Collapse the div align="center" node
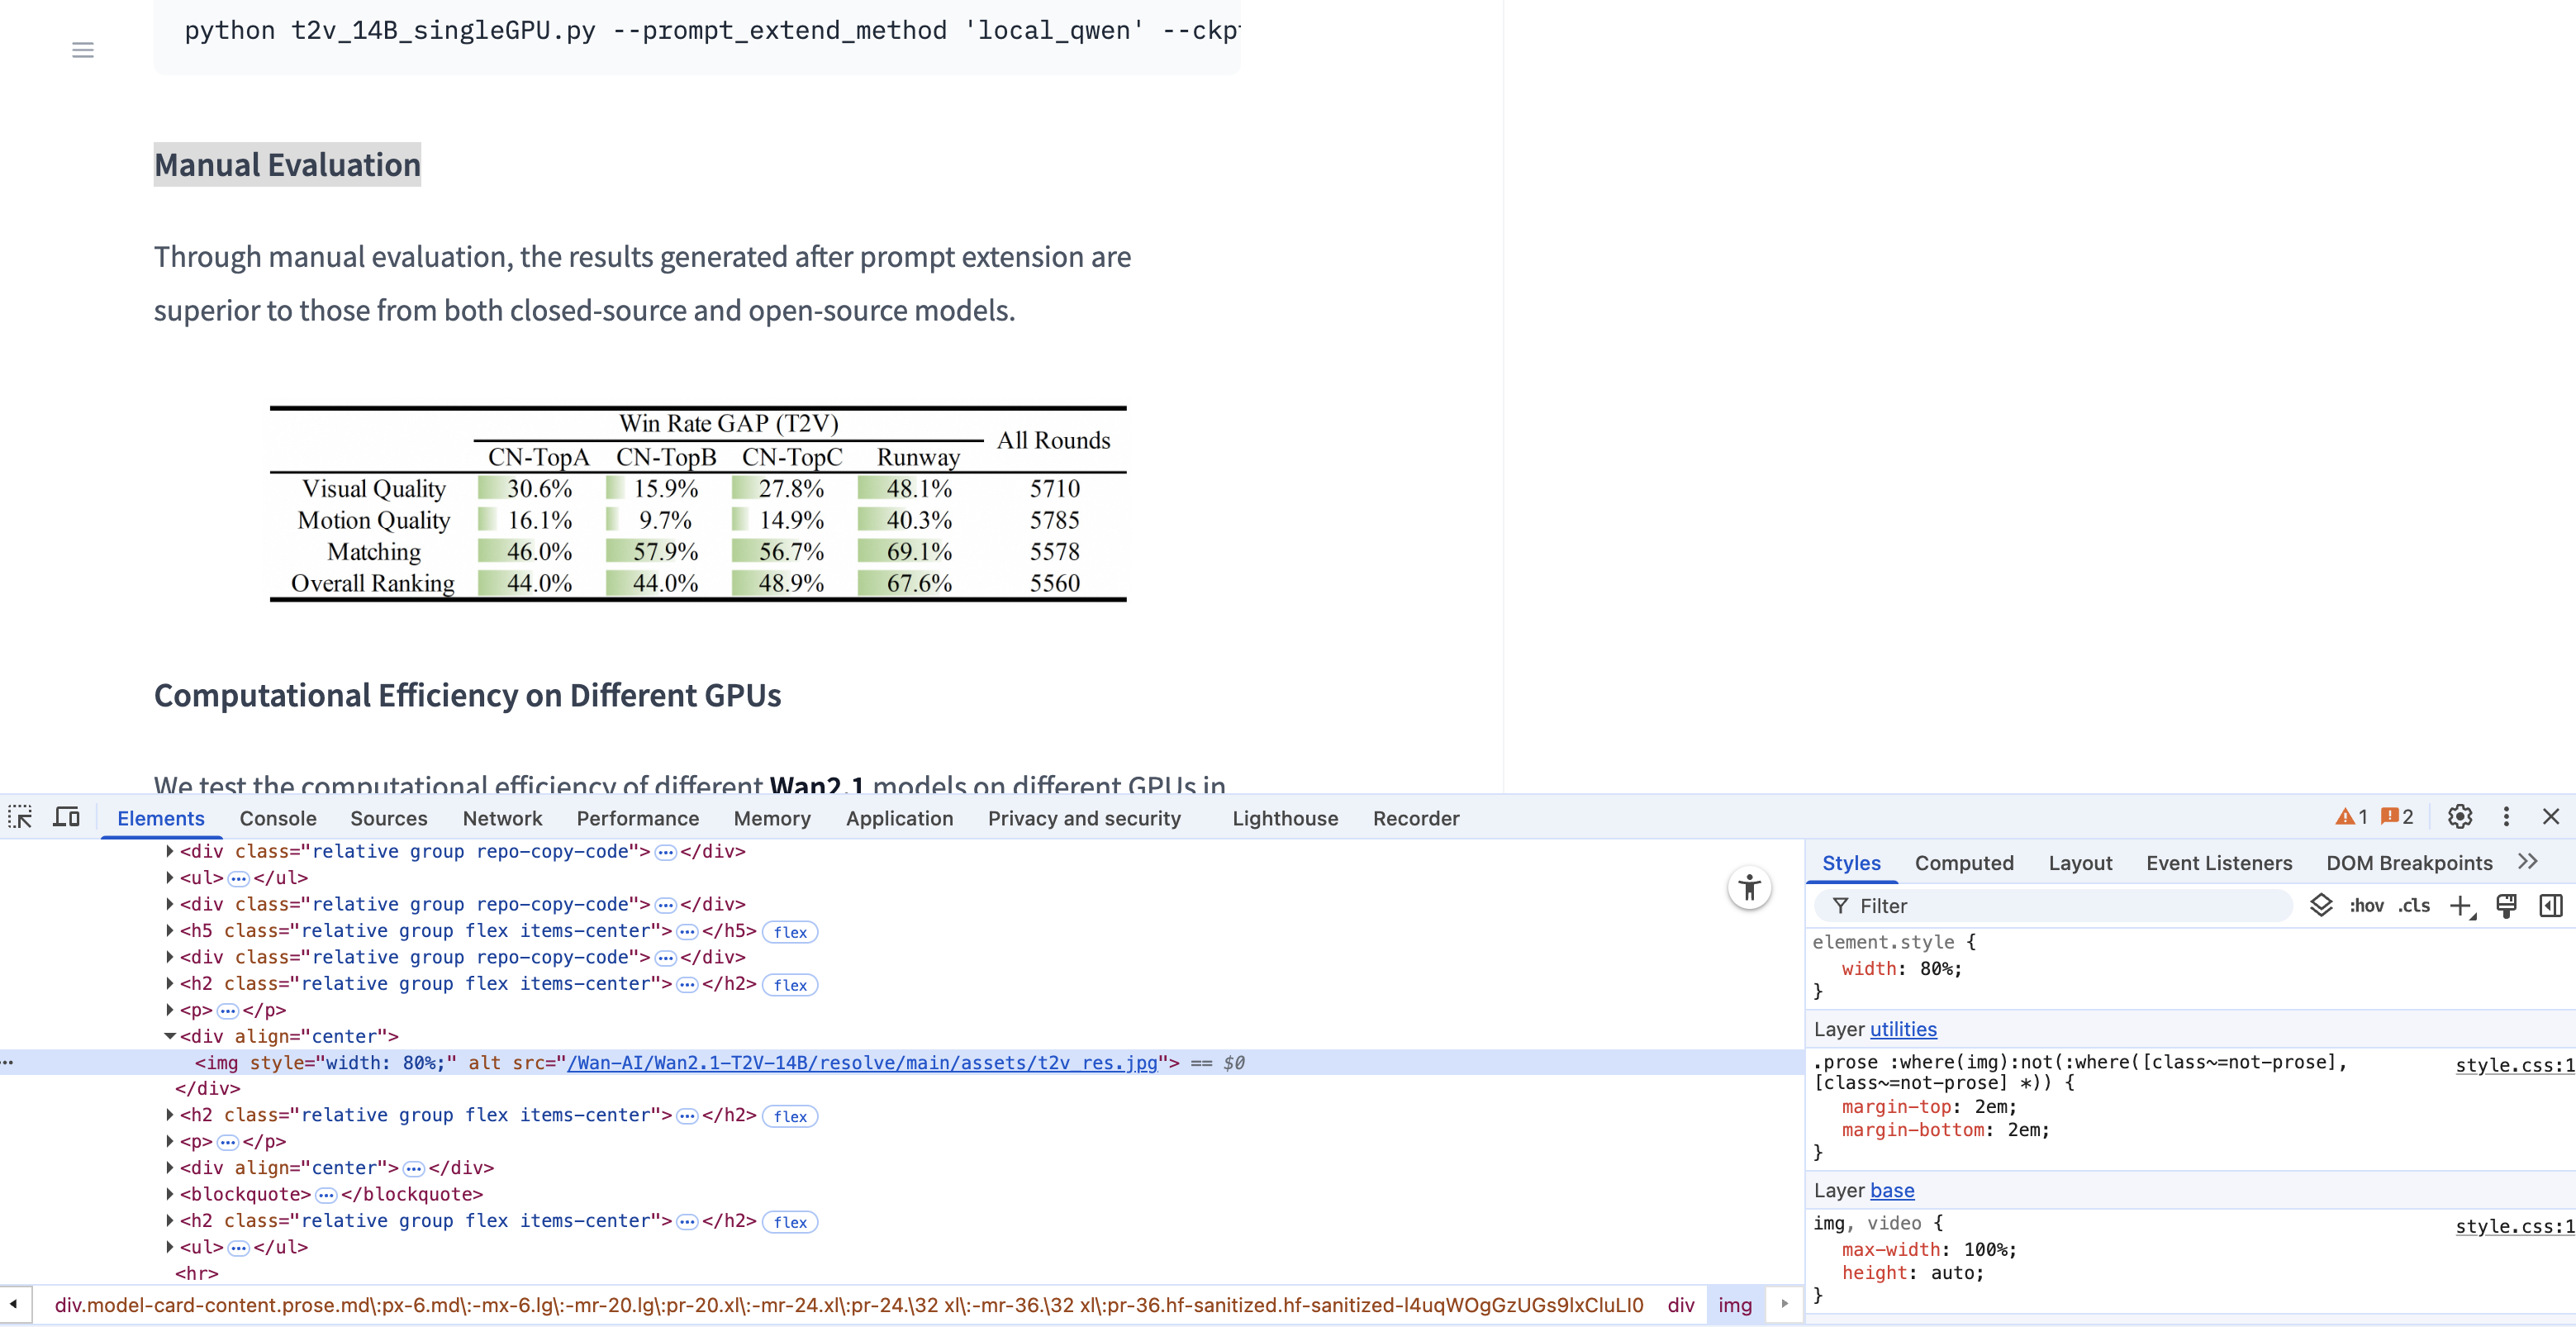This screenshot has height=1327, width=2576. pyautogui.click(x=170, y=1036)
